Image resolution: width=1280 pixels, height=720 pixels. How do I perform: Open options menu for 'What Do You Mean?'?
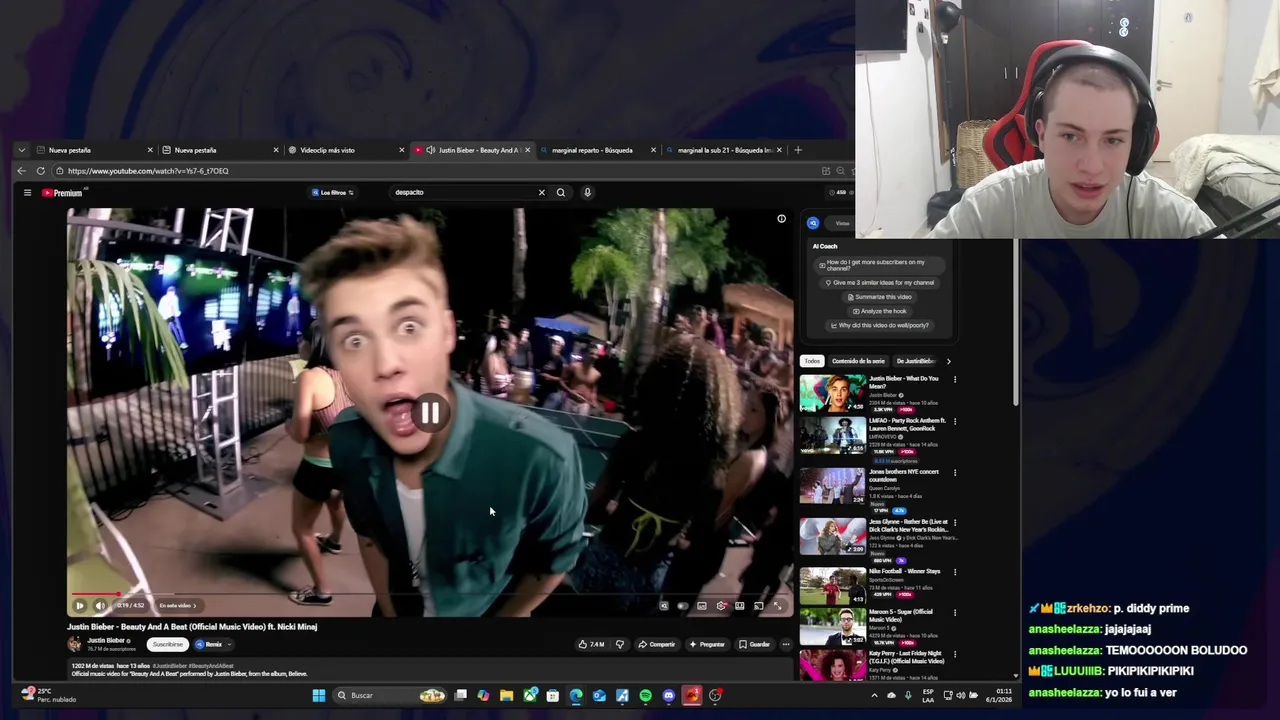[954, 380]
